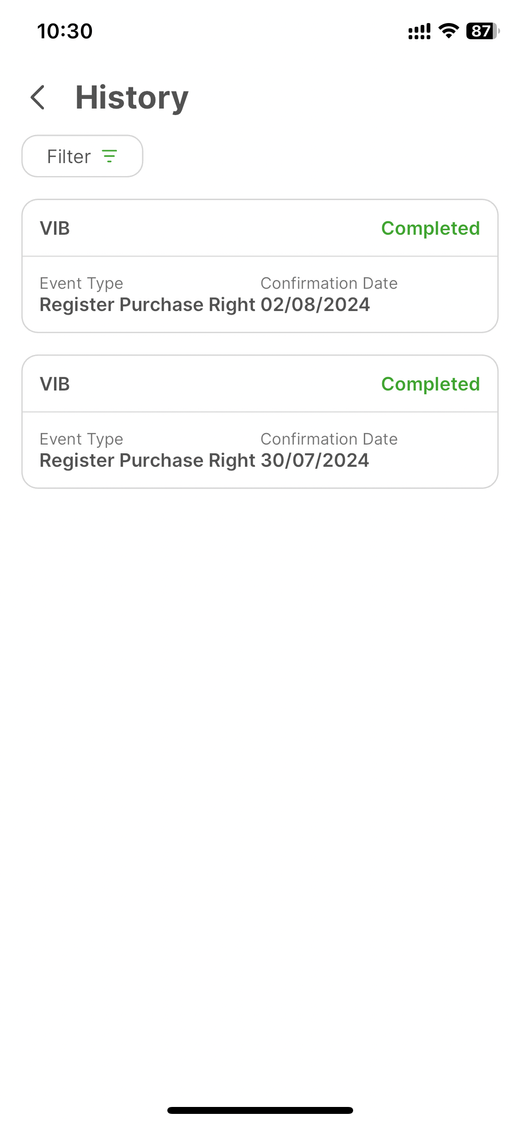Viewport: 520px width, 1125px height.
Task: Tap Event Type label in first card
Action: click(81, 283)
